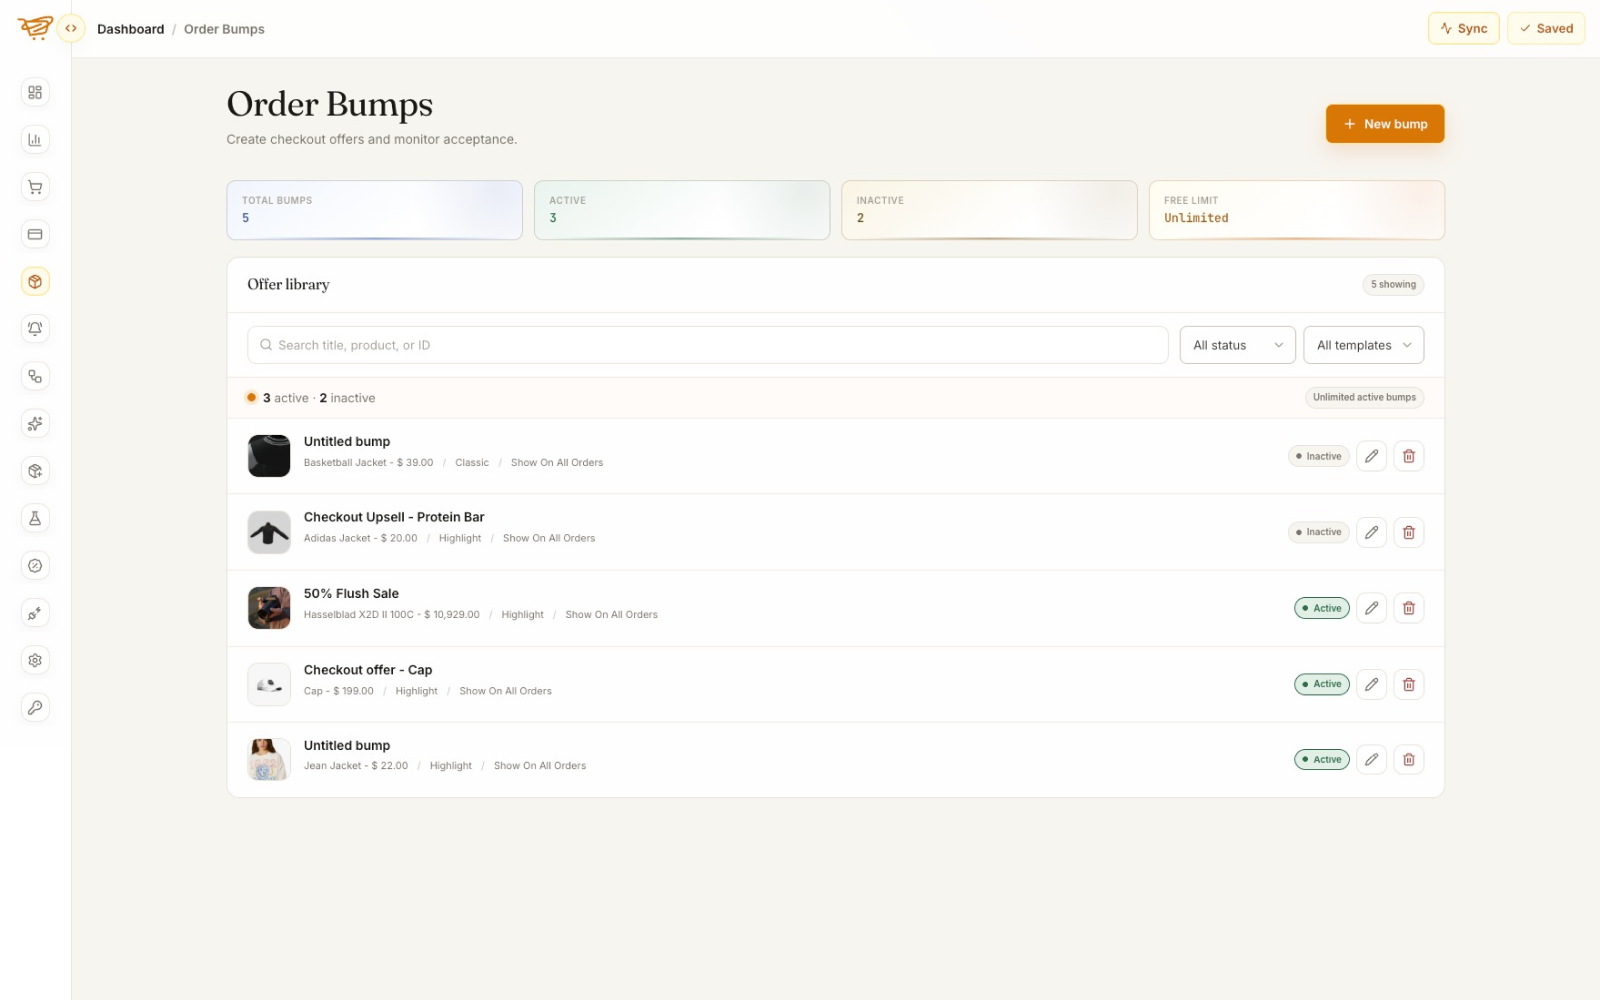Open the dashboard grid icon in sidebar
This screenshot has height=1000, width=1600.
35,92
